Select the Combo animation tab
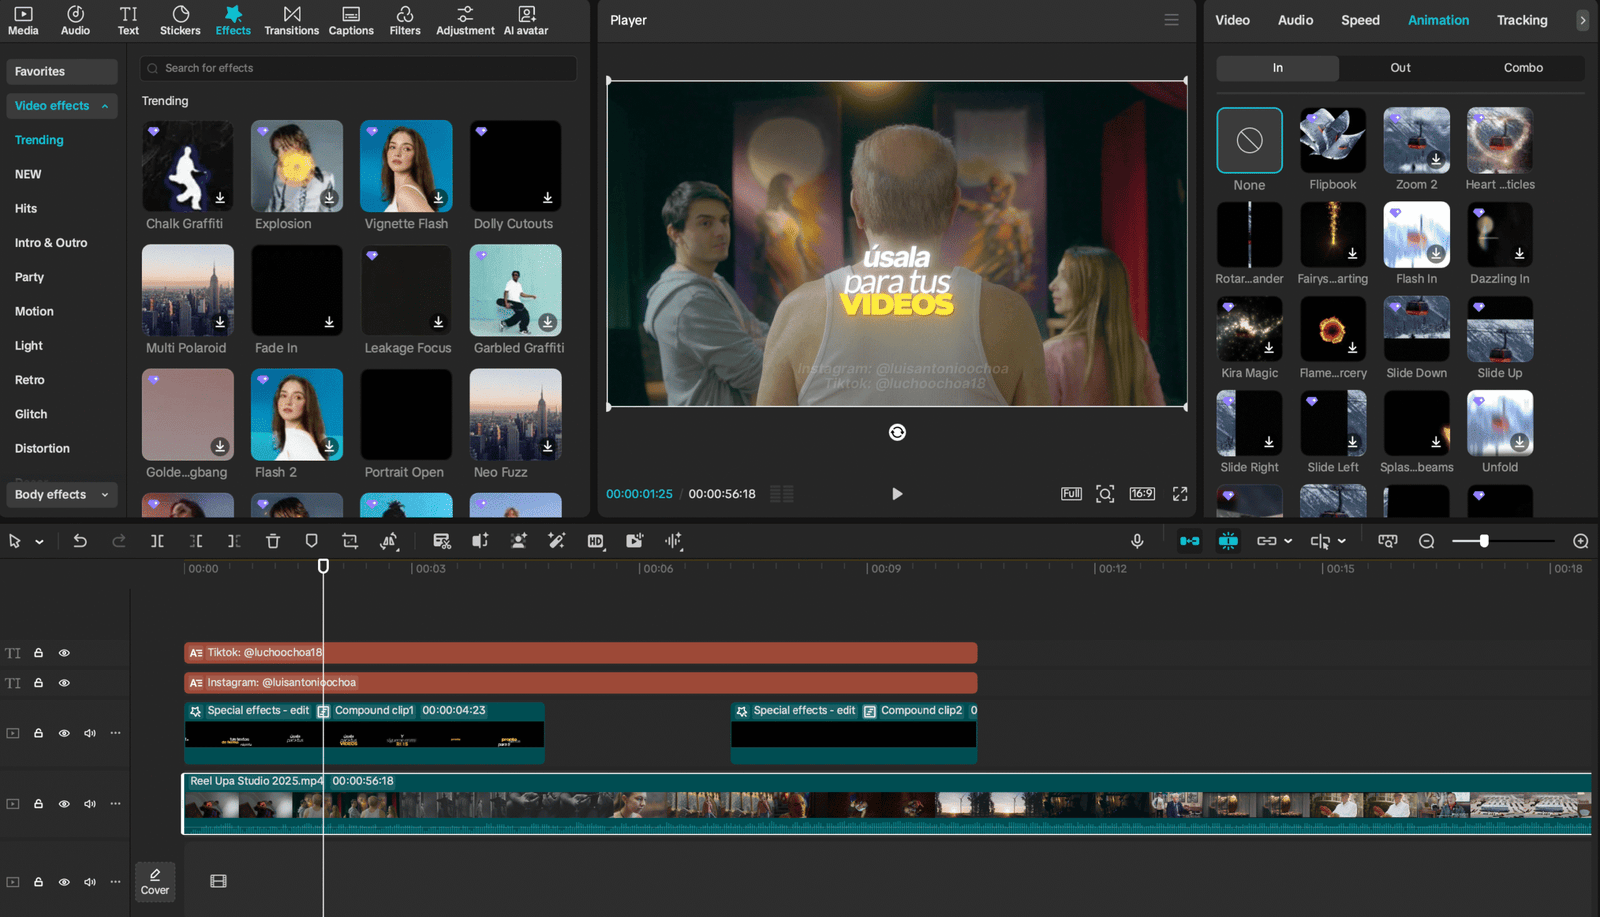Viewport: 1600px width, 917px height. pyautogui.click(x=1523, y=68)
